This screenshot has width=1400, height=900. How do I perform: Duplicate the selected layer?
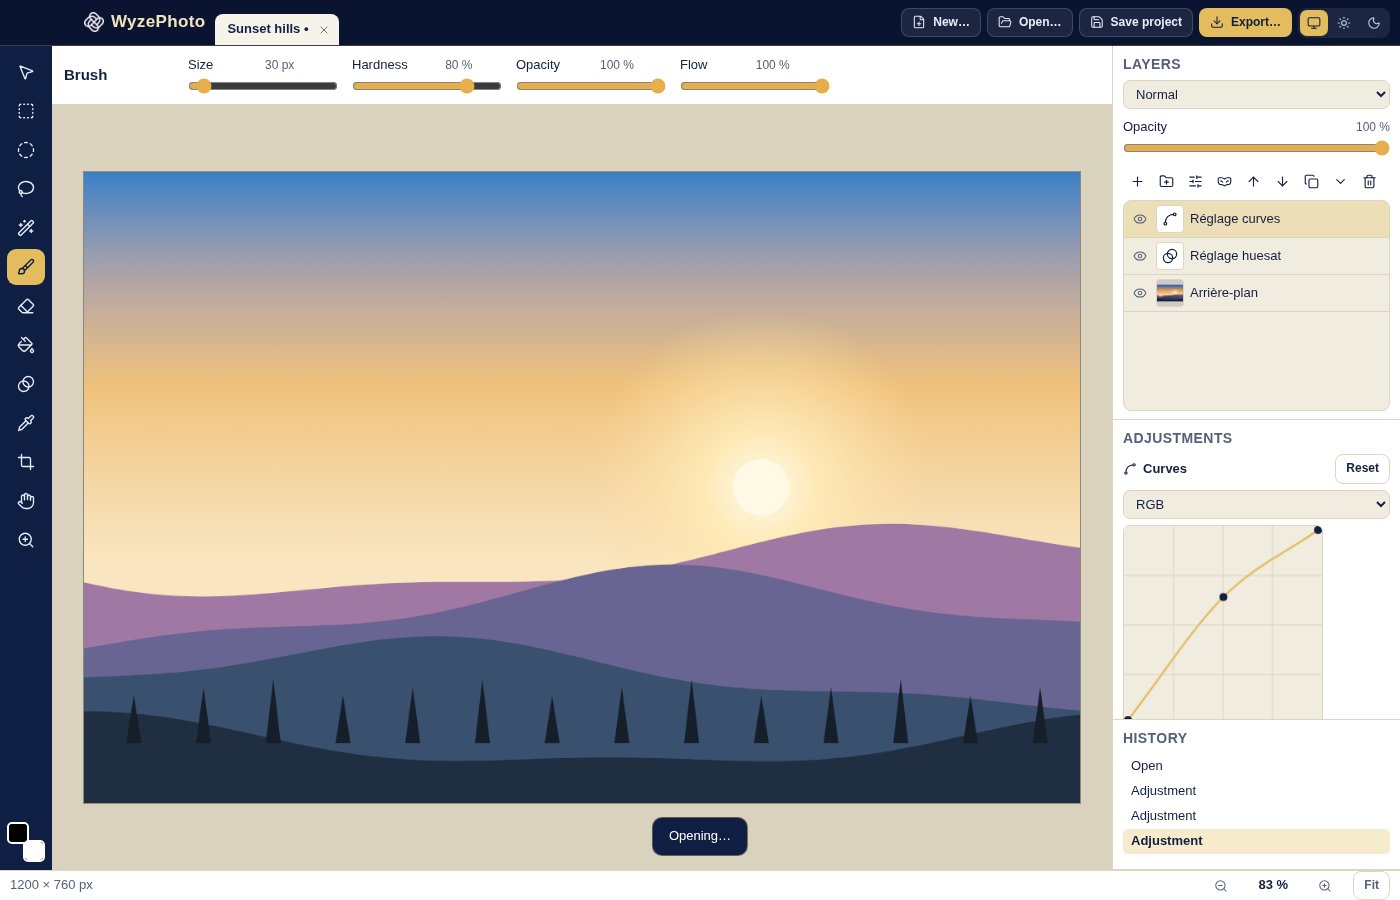click(x=1311, y=181)
